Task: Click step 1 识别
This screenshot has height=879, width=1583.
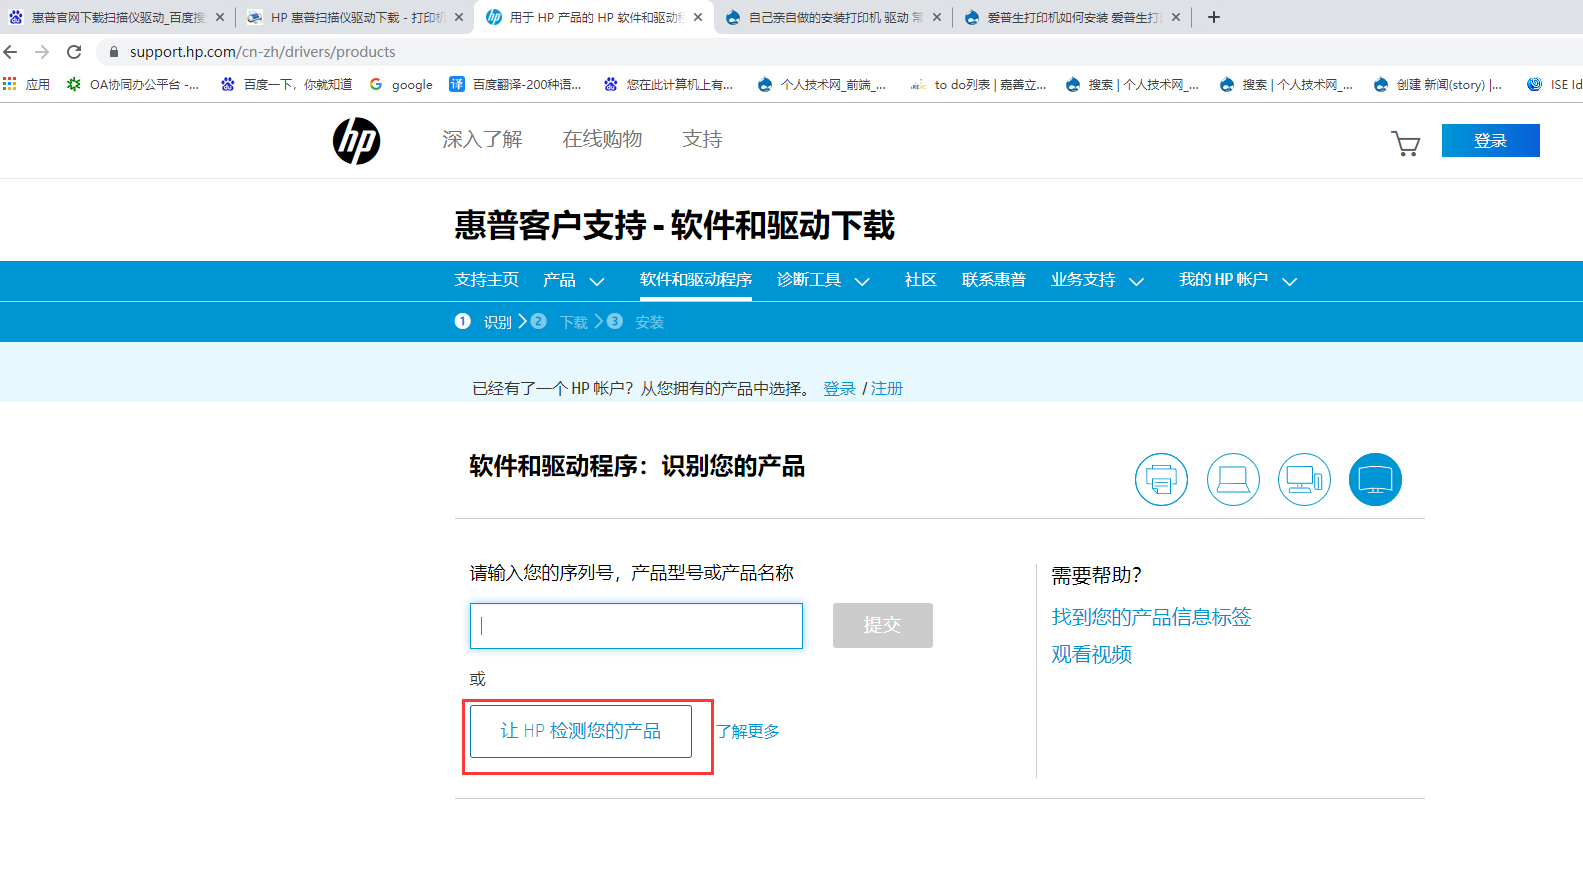Action: (x=483, y=322)
